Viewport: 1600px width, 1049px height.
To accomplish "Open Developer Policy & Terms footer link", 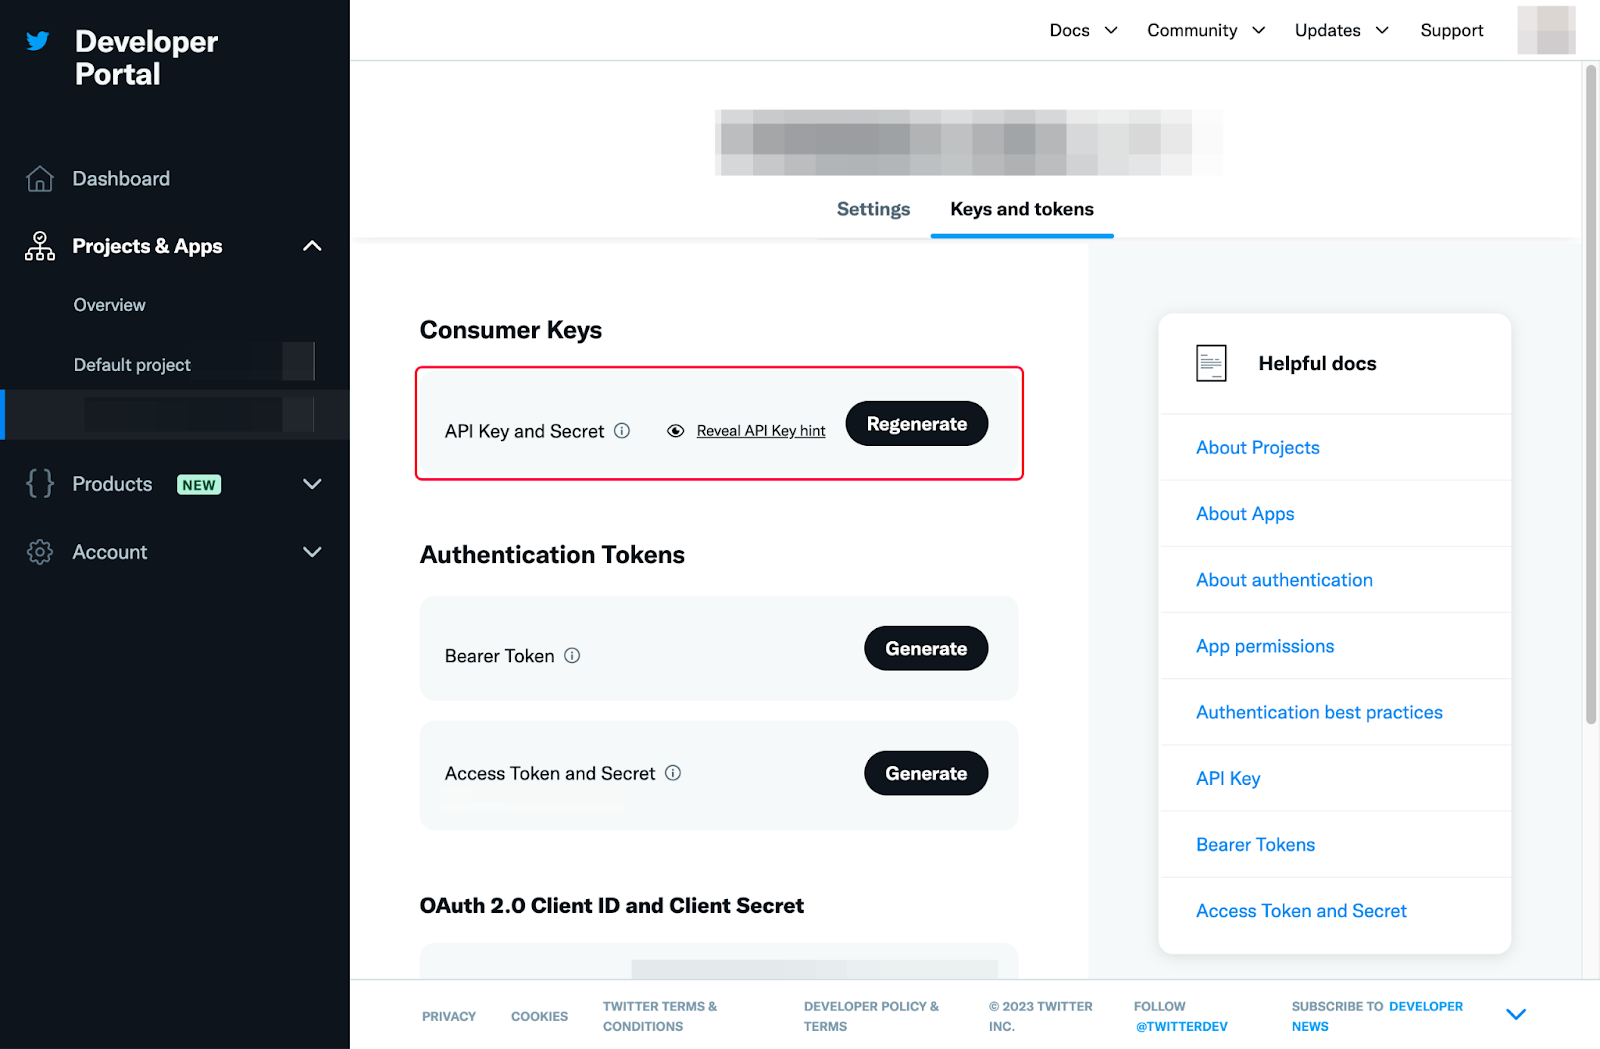I will coord(871,1016).
